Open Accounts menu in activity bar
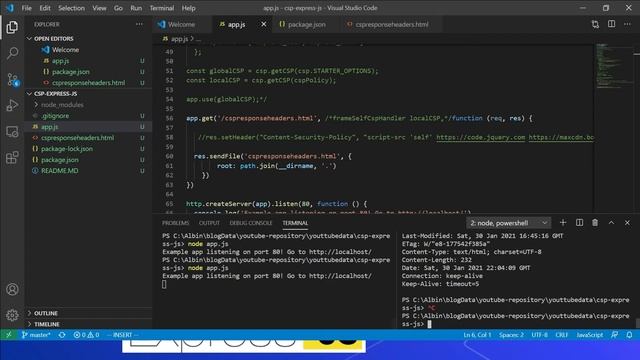 click(x=12, y=289)
